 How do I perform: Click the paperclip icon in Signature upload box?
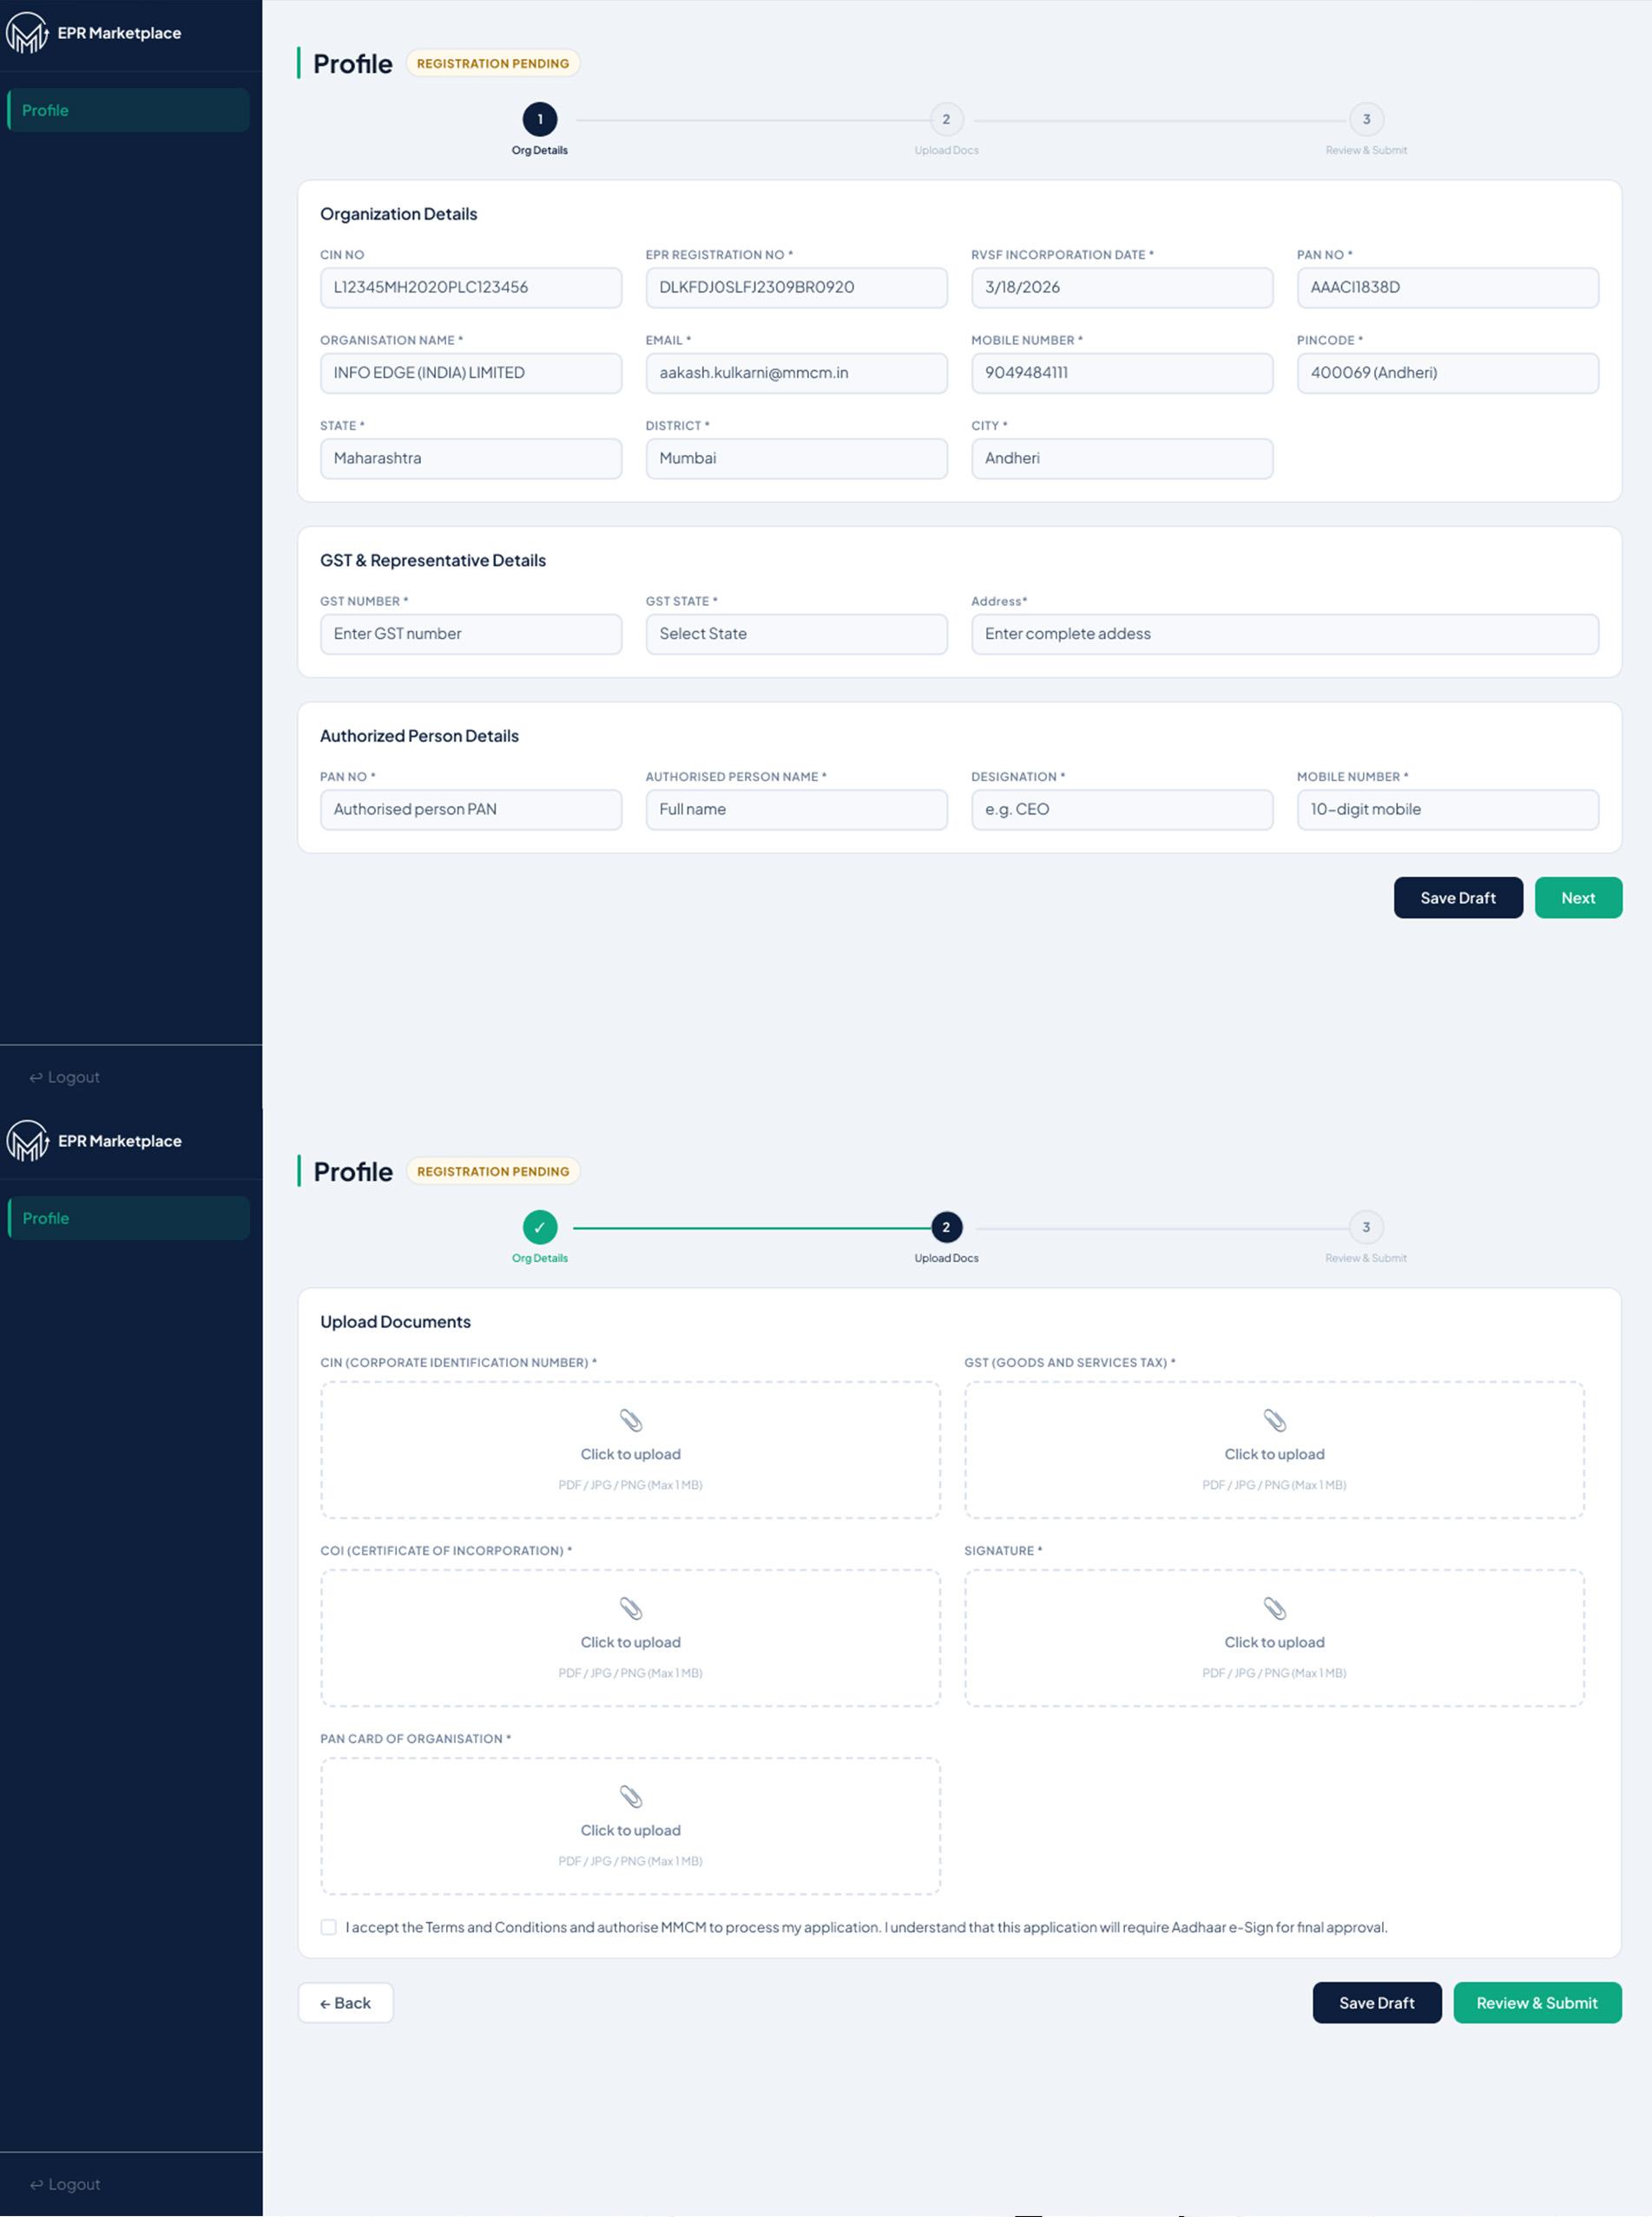(x=1274, y=1608)
